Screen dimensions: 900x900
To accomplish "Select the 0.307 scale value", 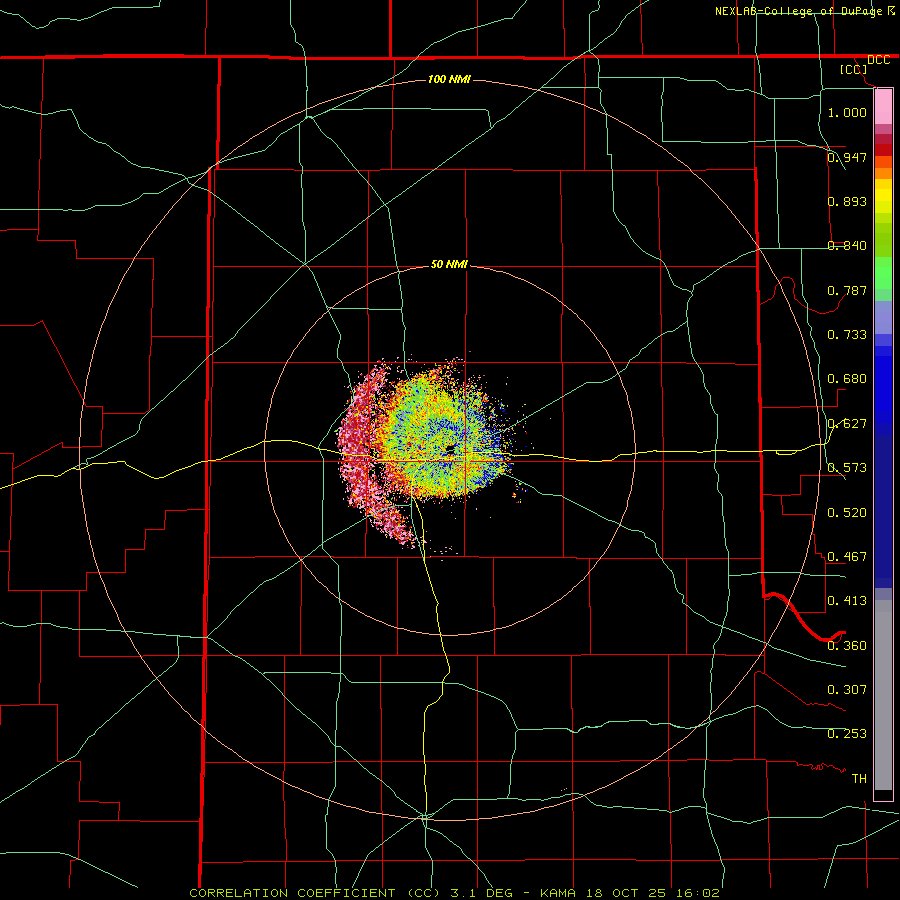I will tap(847, 690).
